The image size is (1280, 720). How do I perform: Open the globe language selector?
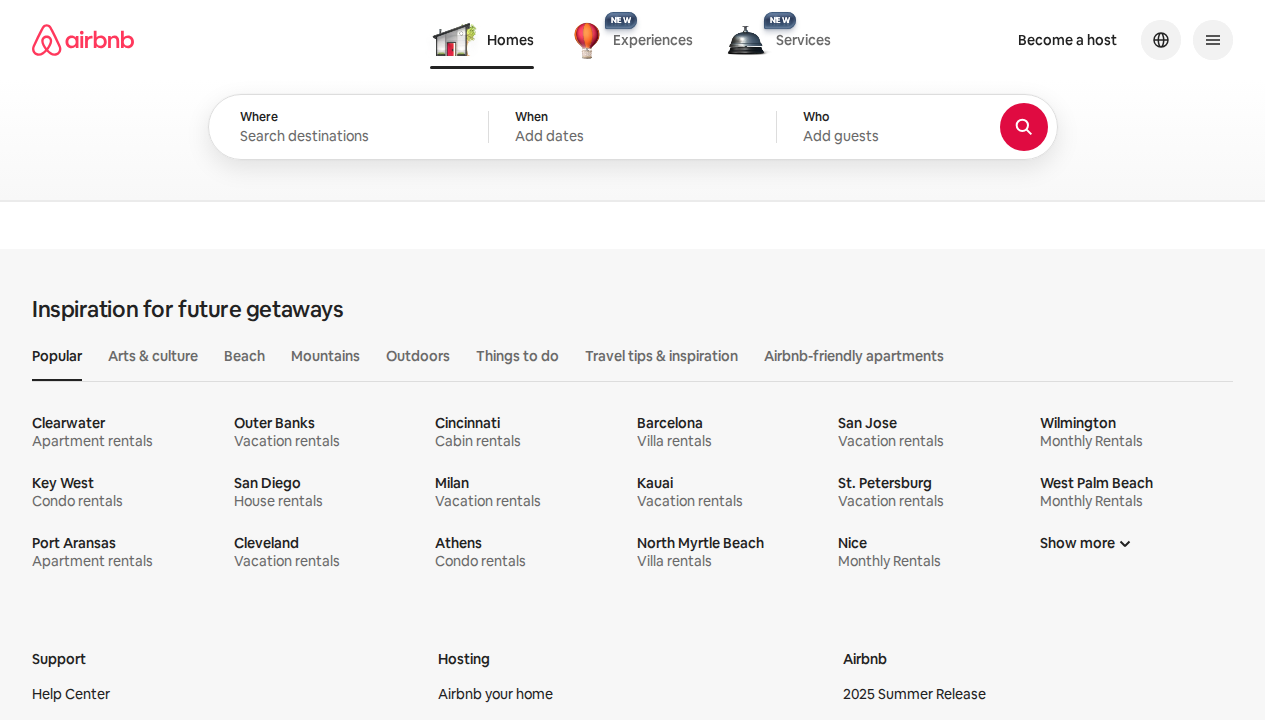[1160, 40]
